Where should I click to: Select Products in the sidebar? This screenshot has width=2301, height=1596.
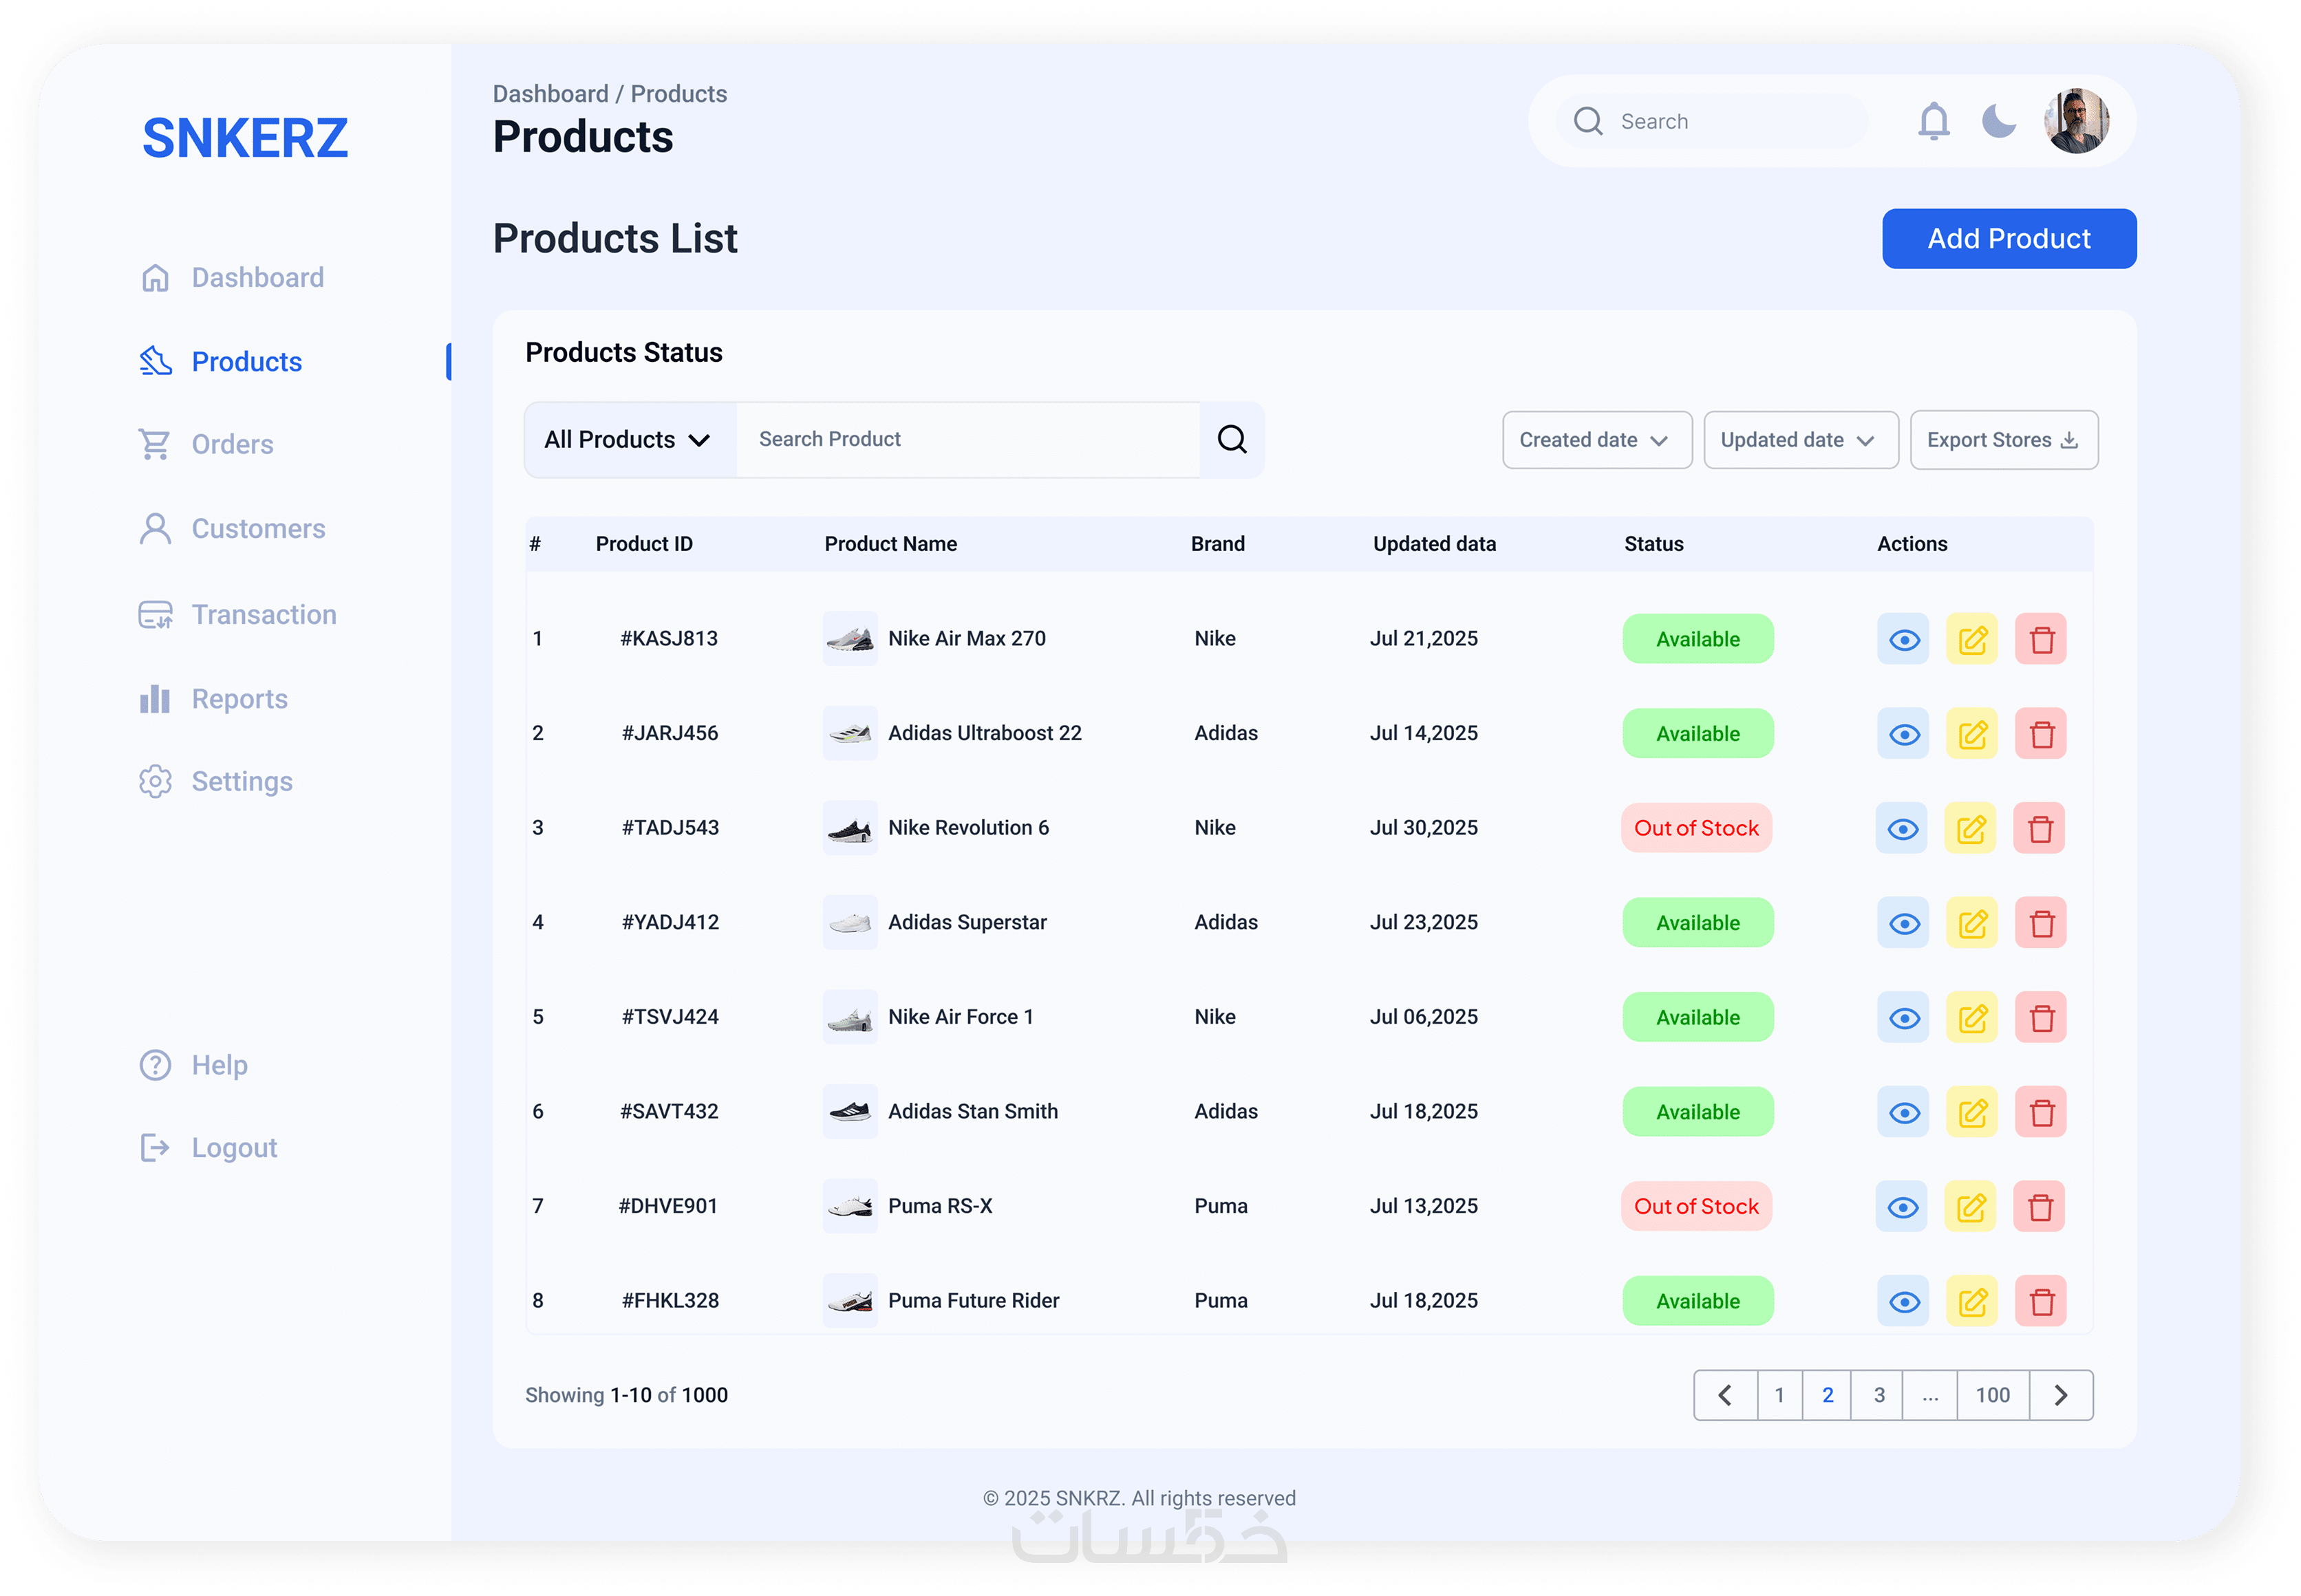point(221,361)
